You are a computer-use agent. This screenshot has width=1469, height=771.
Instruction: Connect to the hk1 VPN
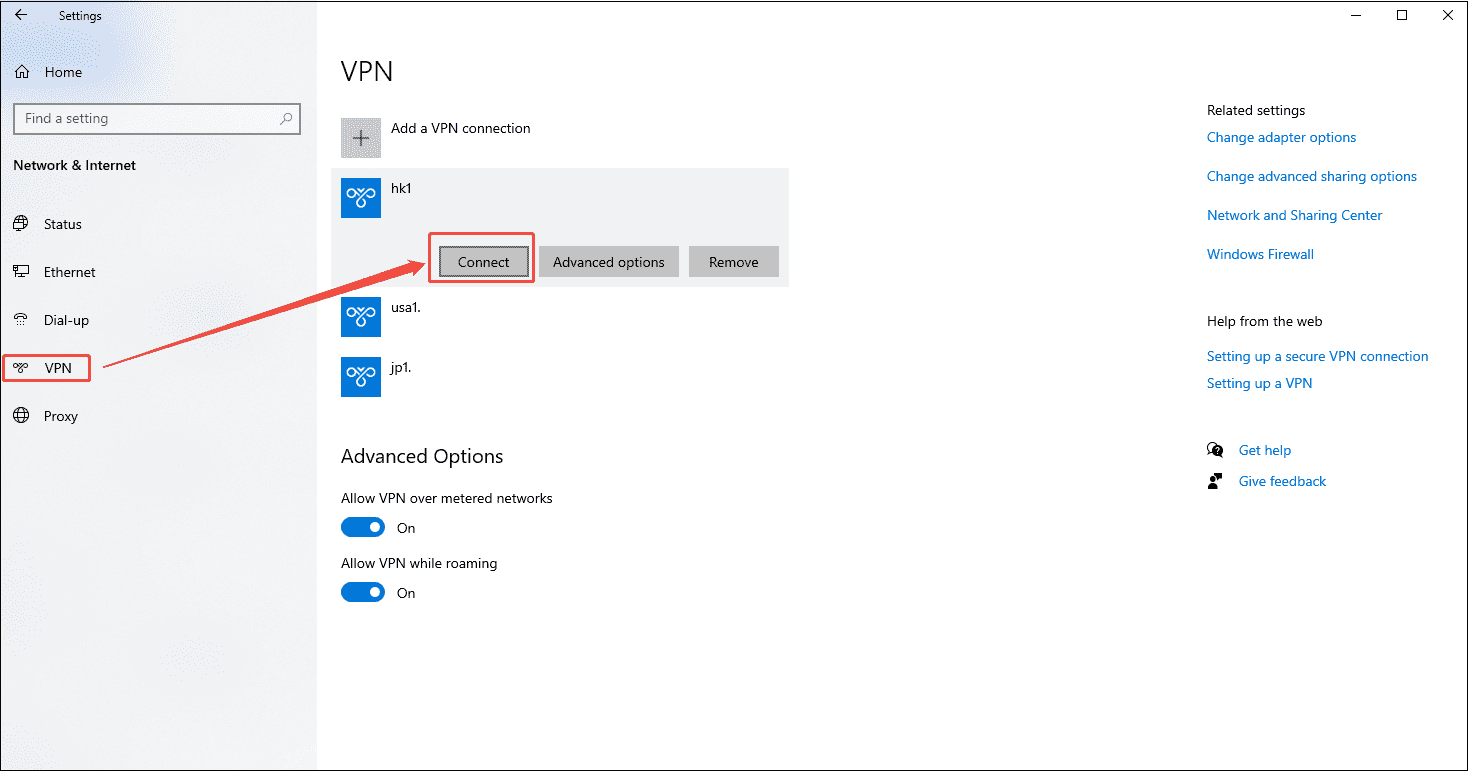pos(481,261)
